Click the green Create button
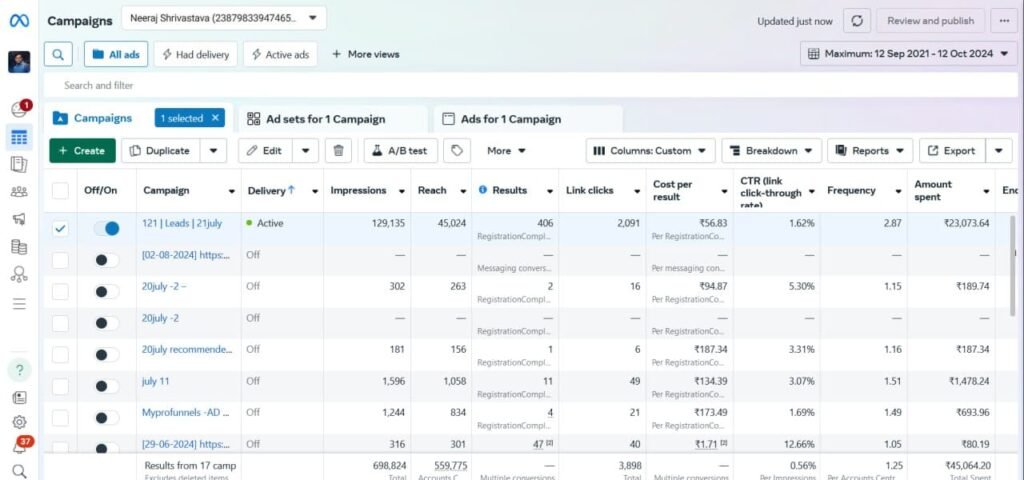The width and height of the screenshot is (1024, 480). click(x=82, y=151)
